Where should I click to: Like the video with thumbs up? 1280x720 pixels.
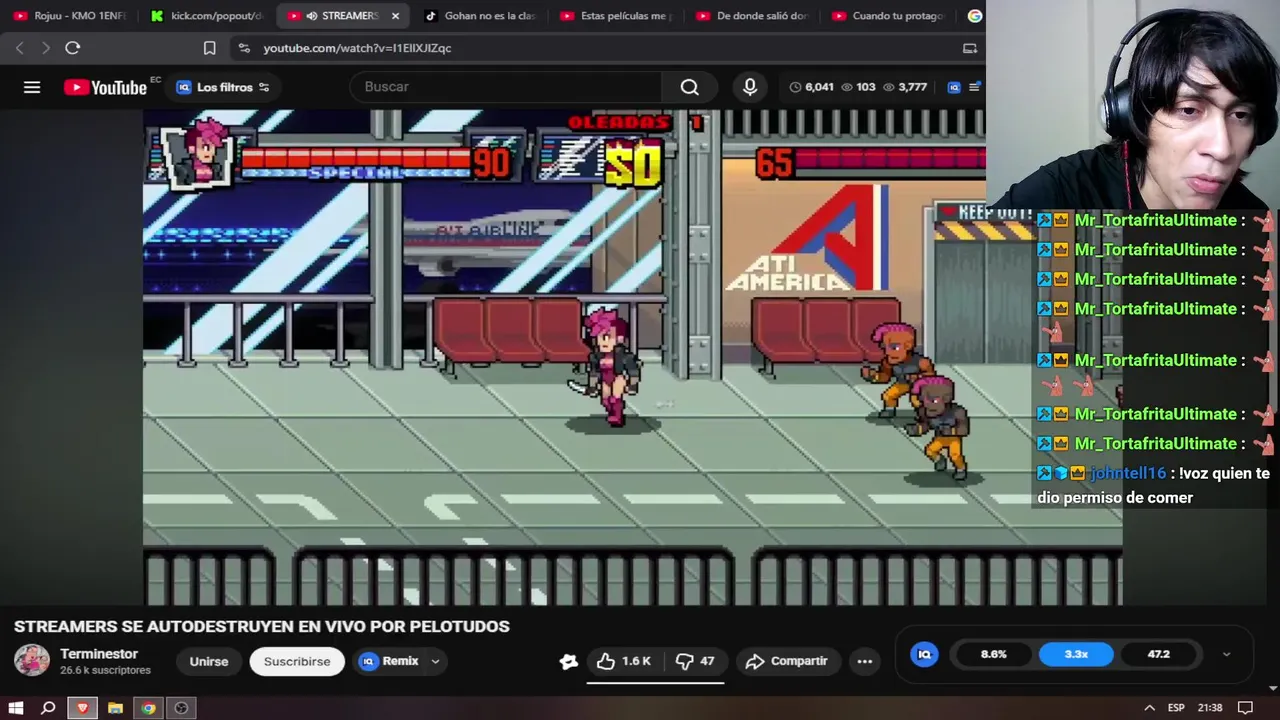pyautogui.click(x=623, y=661)
